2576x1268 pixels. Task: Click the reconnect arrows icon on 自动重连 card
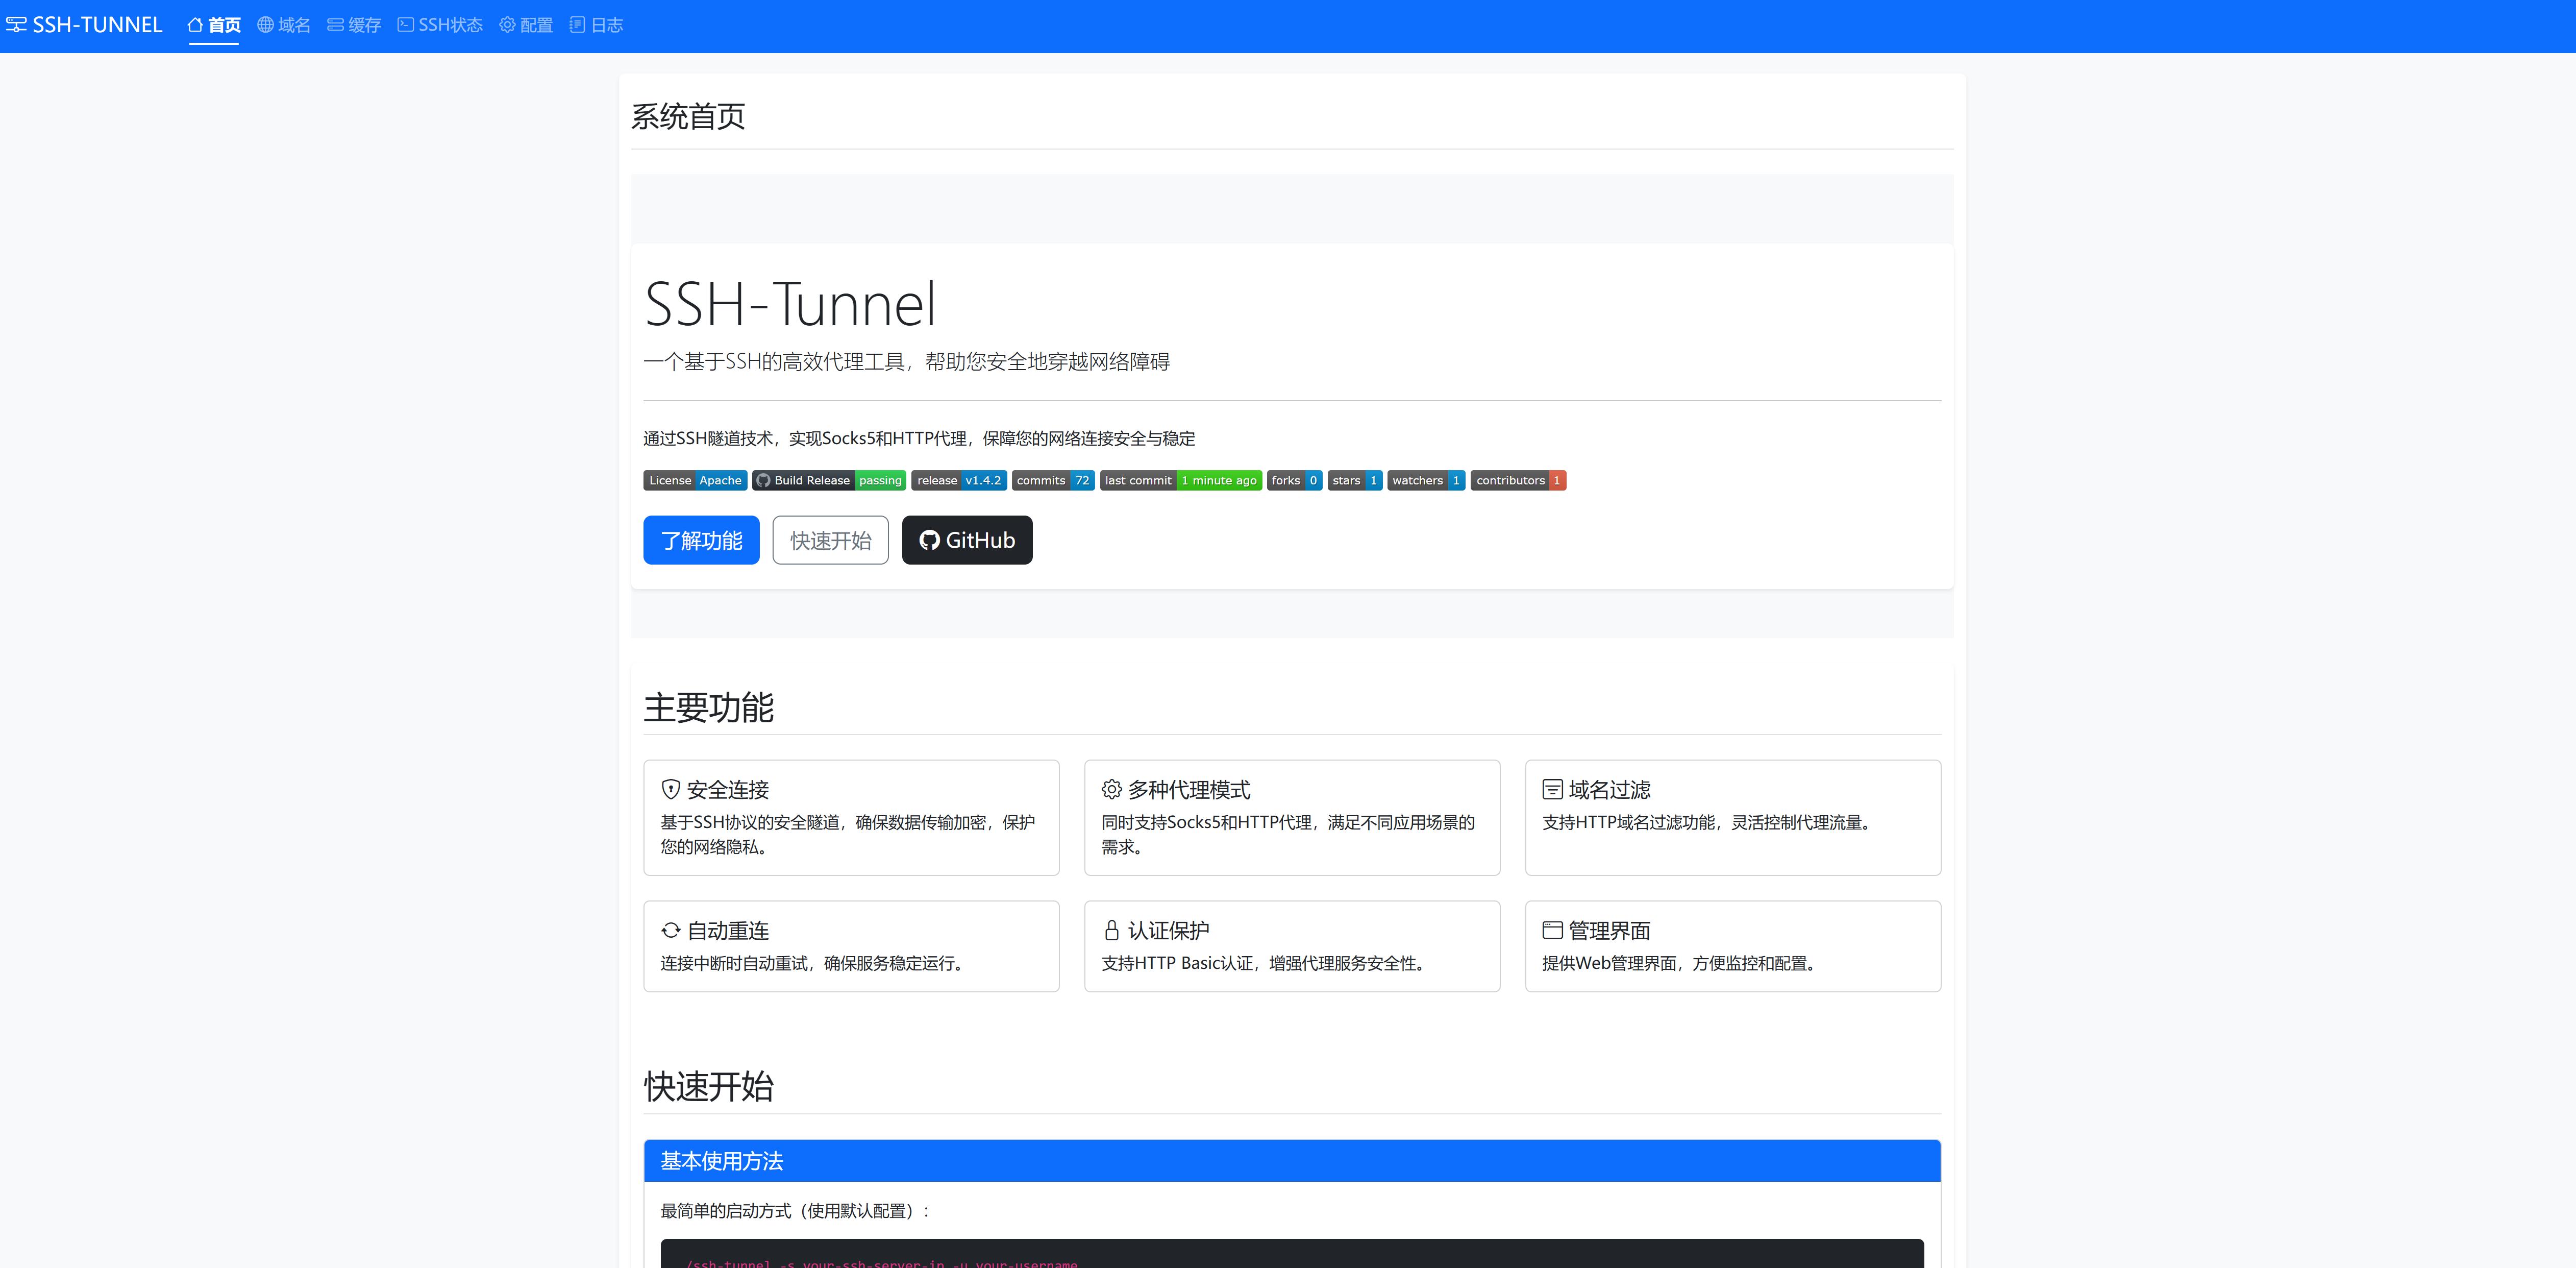pyautogui.click(x=671, y=930)
